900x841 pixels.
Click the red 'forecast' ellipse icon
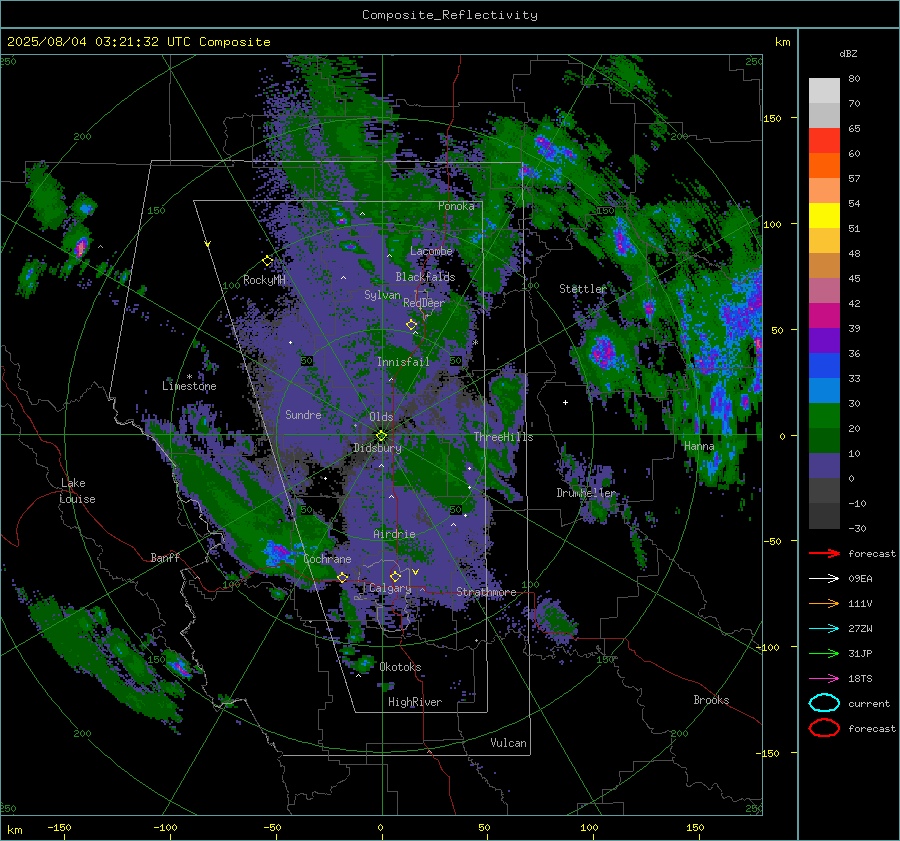(x=824, y=728)
